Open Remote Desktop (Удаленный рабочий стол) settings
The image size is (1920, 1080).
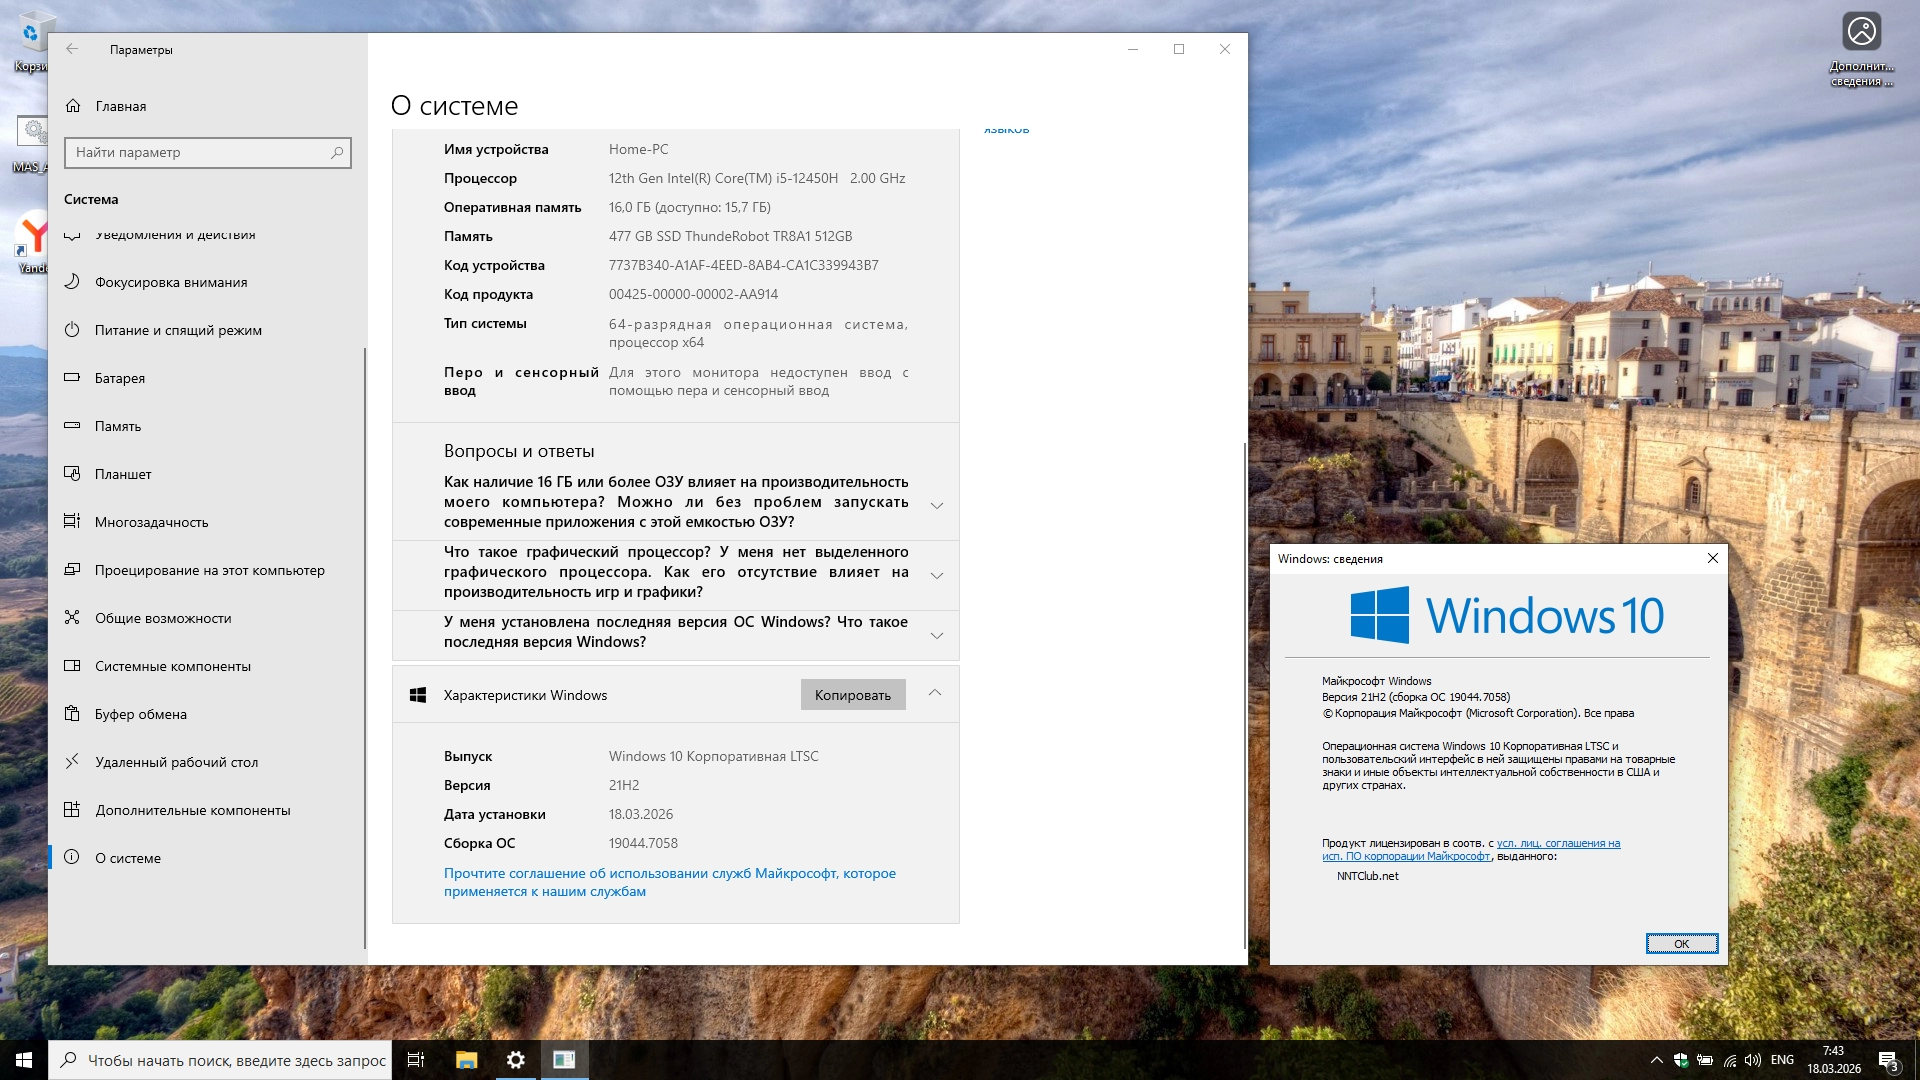point(176,762)
